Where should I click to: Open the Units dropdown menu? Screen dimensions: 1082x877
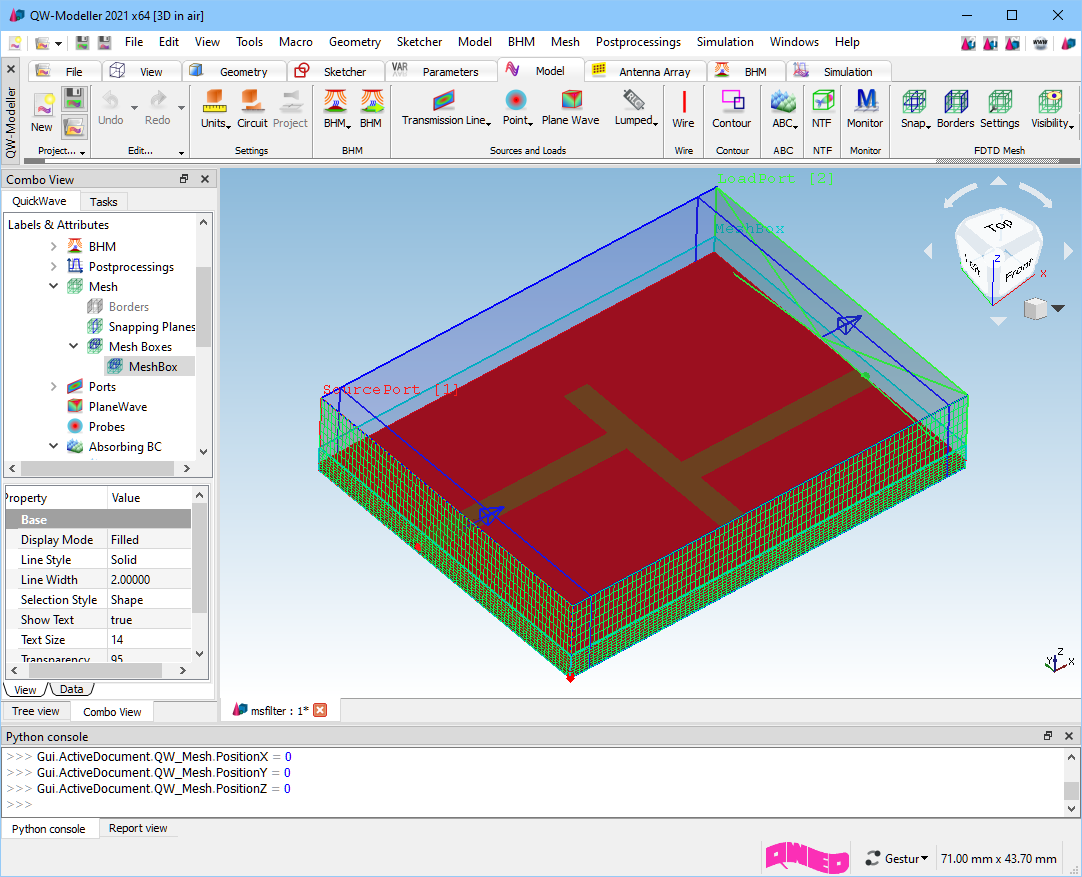click(x=215, y=123)
